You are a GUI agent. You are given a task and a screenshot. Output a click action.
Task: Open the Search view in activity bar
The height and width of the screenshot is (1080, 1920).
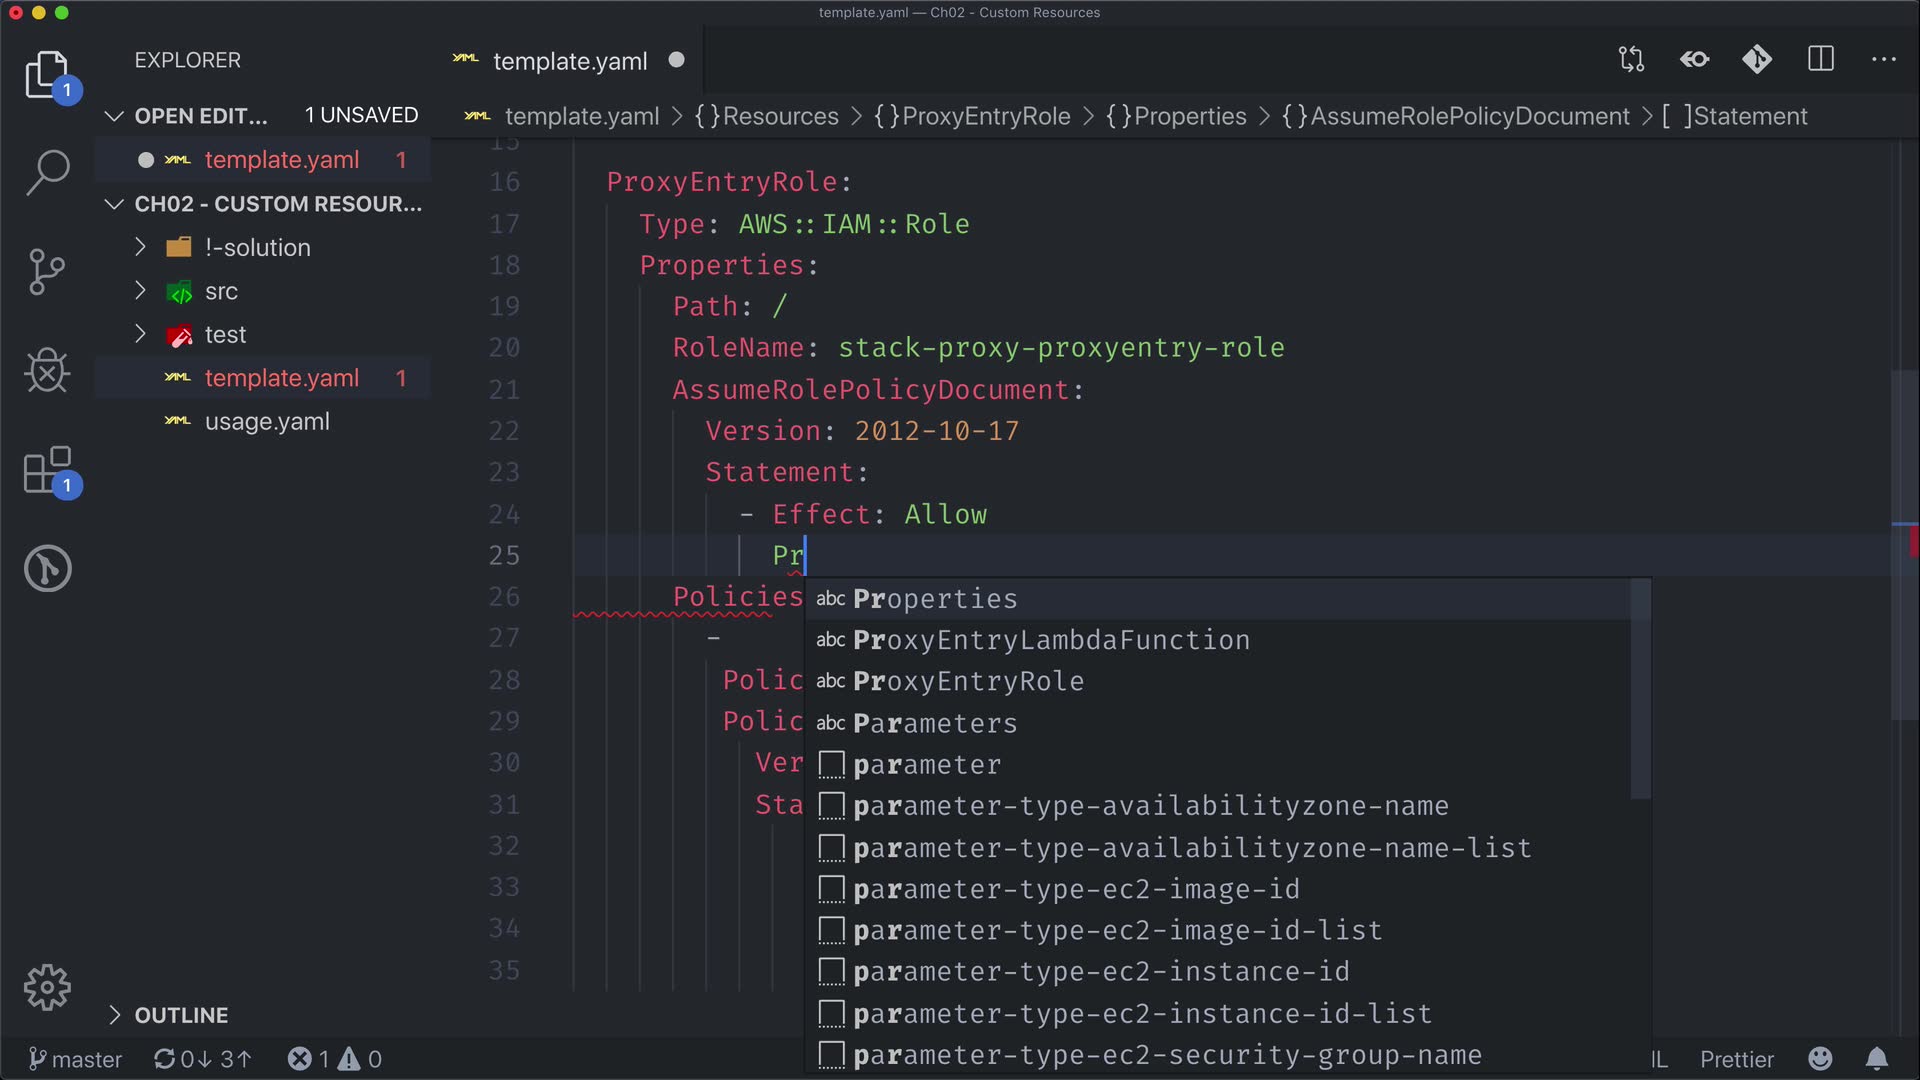pos(47,172)
